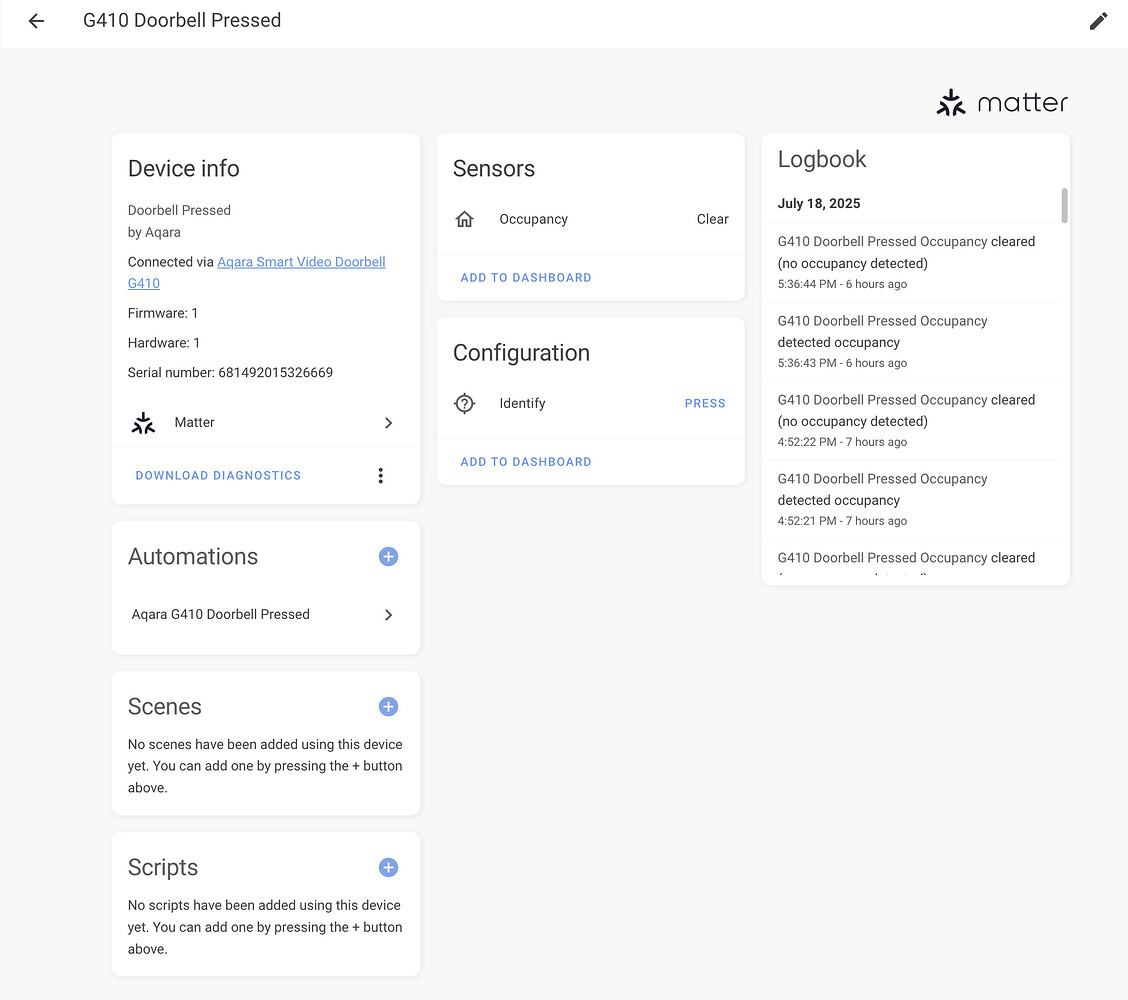Click the Identify crosshair icon
The width and height of the screenshot is (1128, 1000).
pos(465,404)
